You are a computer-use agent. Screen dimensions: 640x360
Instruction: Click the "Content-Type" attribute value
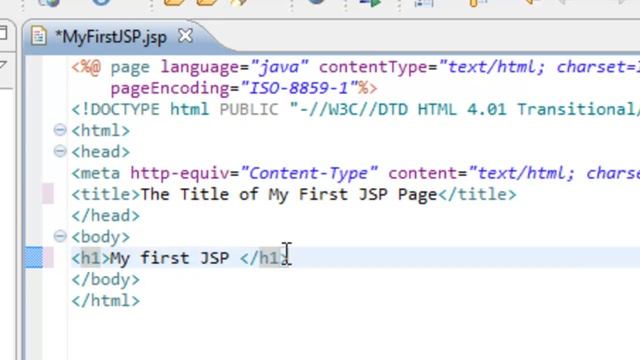tap(309, 173)
